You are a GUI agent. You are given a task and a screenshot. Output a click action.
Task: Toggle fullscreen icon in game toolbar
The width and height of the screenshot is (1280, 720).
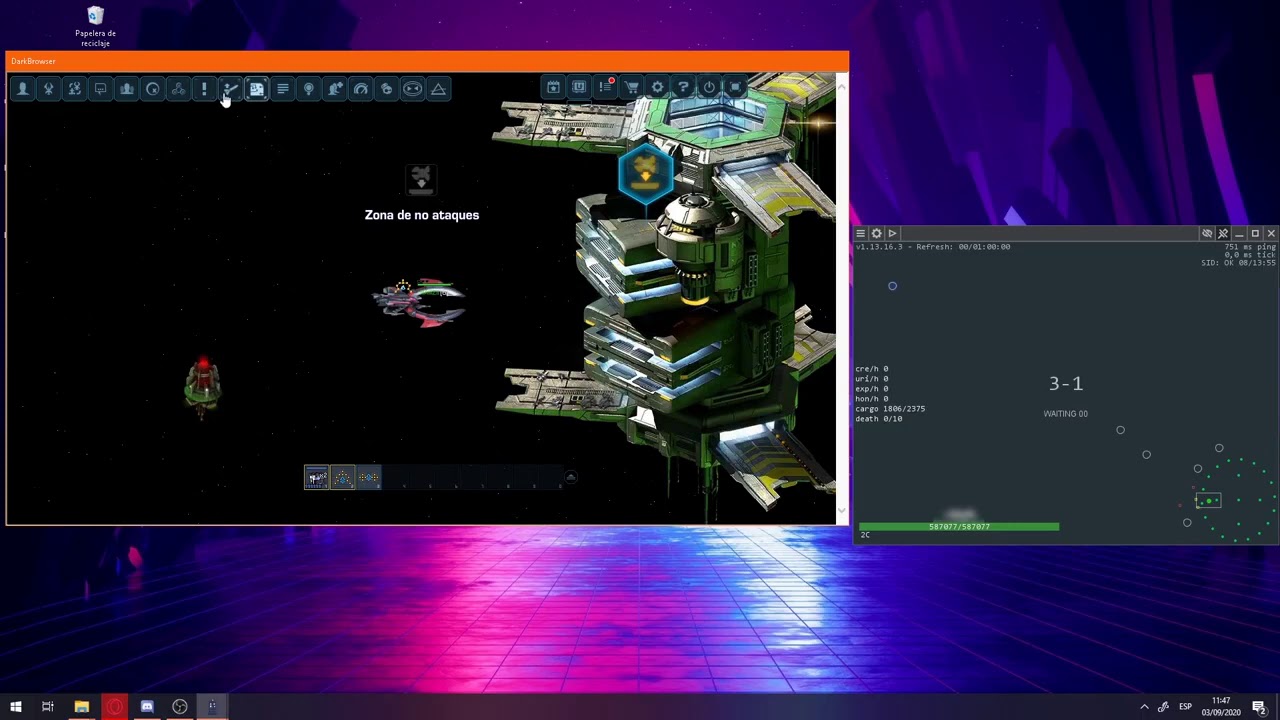(735, 87)
